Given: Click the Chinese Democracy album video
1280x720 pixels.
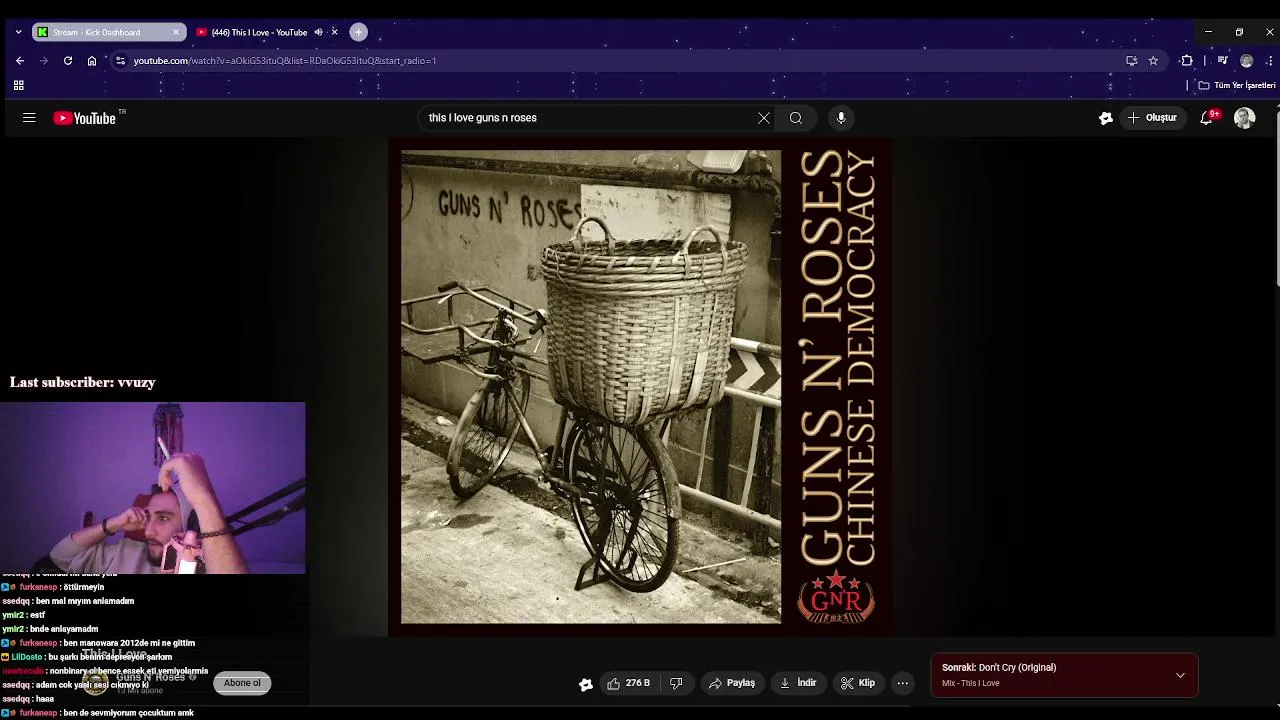Looking at the screenshot, I should [640, 387].
